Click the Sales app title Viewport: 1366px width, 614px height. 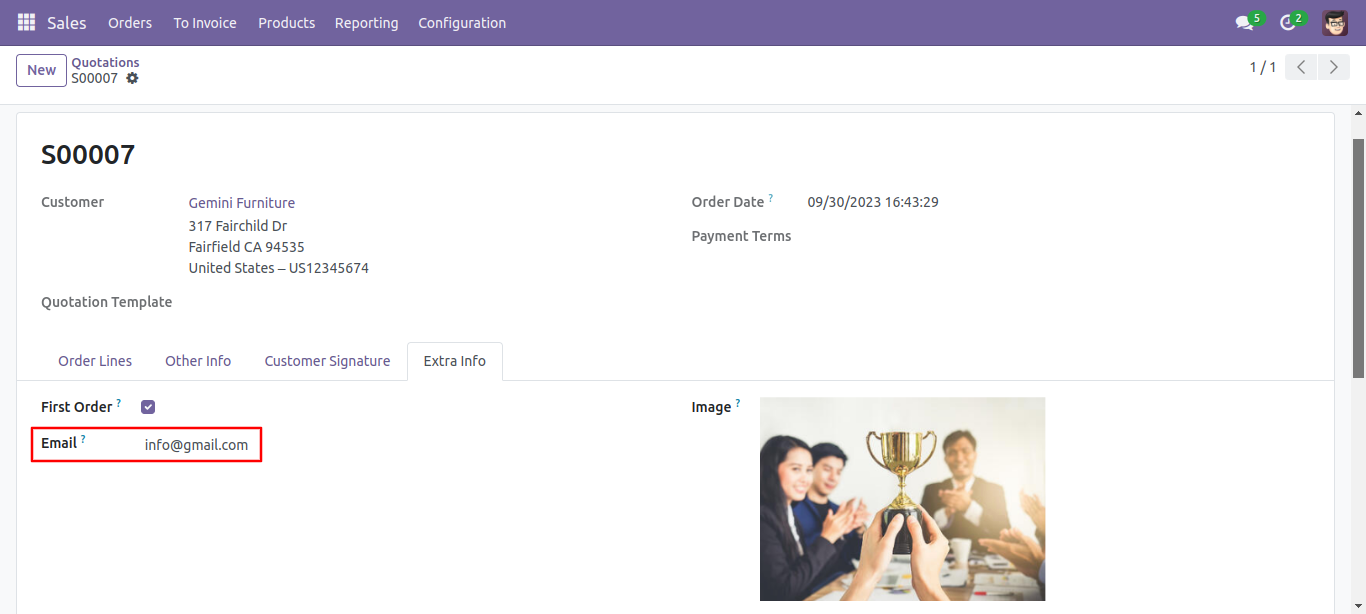(x=67, y=23)
